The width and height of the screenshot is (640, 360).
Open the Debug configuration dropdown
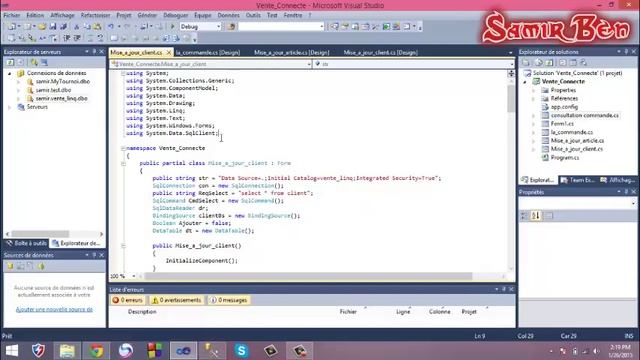[x=218, y=27]
